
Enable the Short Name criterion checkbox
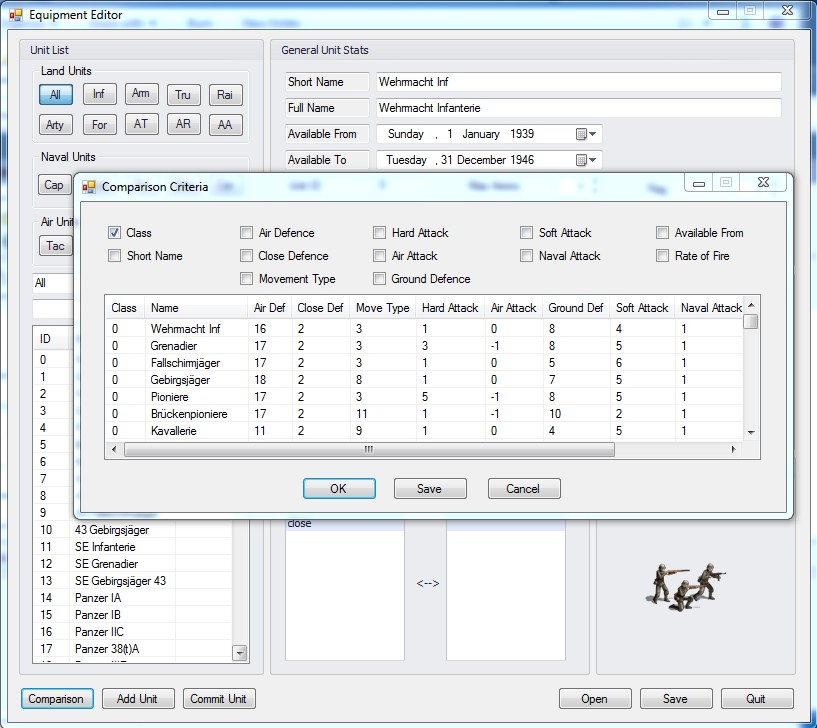(114, 256)
